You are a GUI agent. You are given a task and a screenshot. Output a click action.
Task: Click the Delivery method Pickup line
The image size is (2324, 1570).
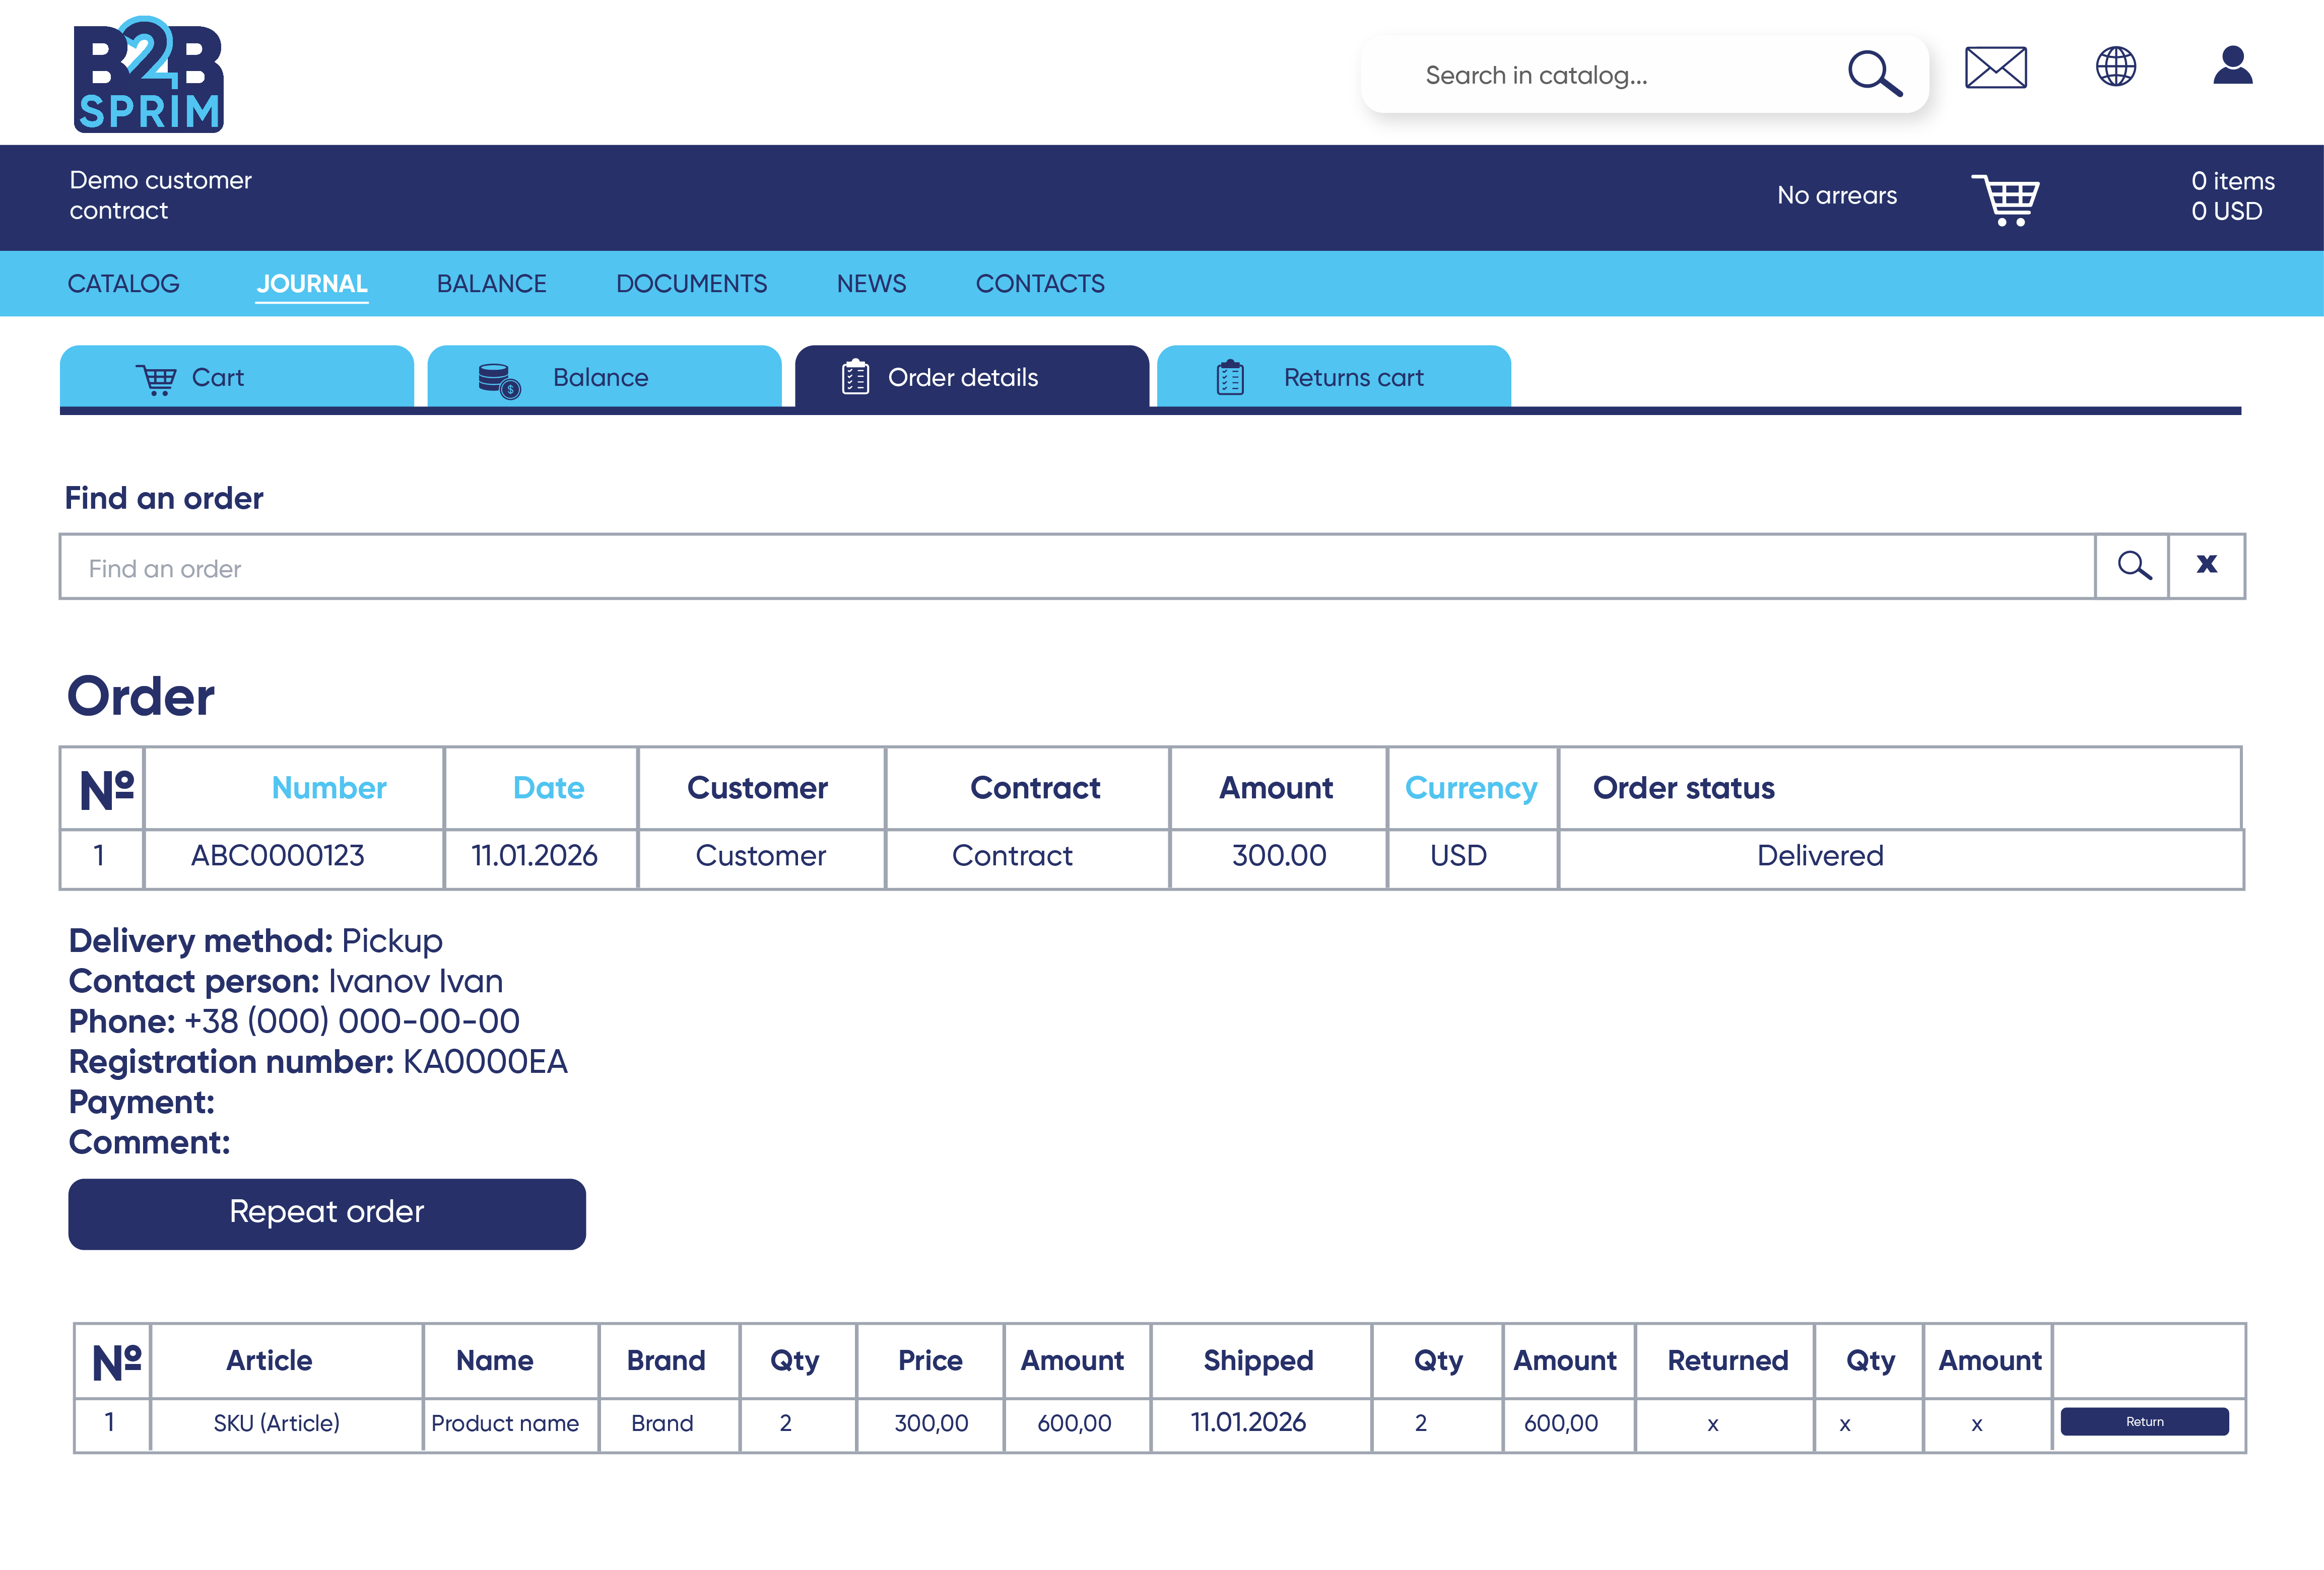coord(256,942)
